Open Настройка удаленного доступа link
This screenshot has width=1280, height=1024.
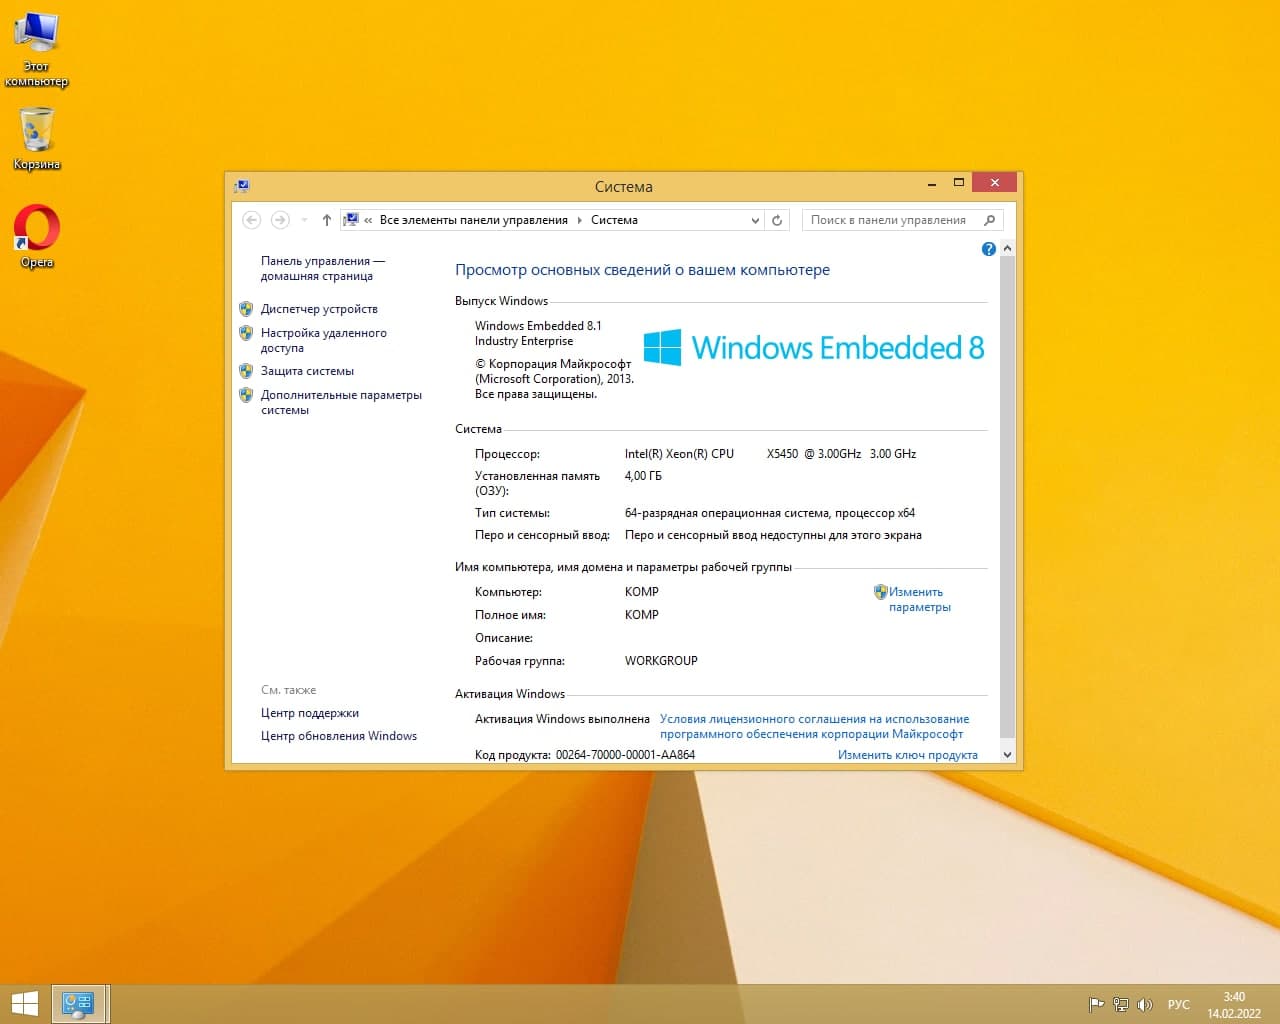[323, 340]
